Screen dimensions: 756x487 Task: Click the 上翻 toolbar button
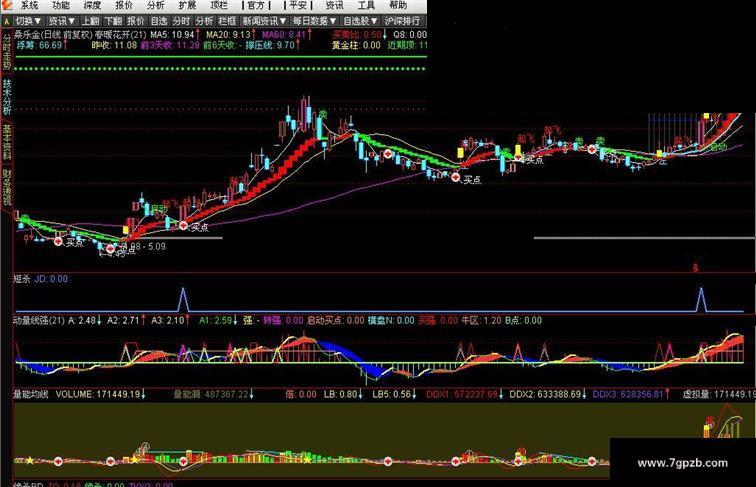coord(90,21)
